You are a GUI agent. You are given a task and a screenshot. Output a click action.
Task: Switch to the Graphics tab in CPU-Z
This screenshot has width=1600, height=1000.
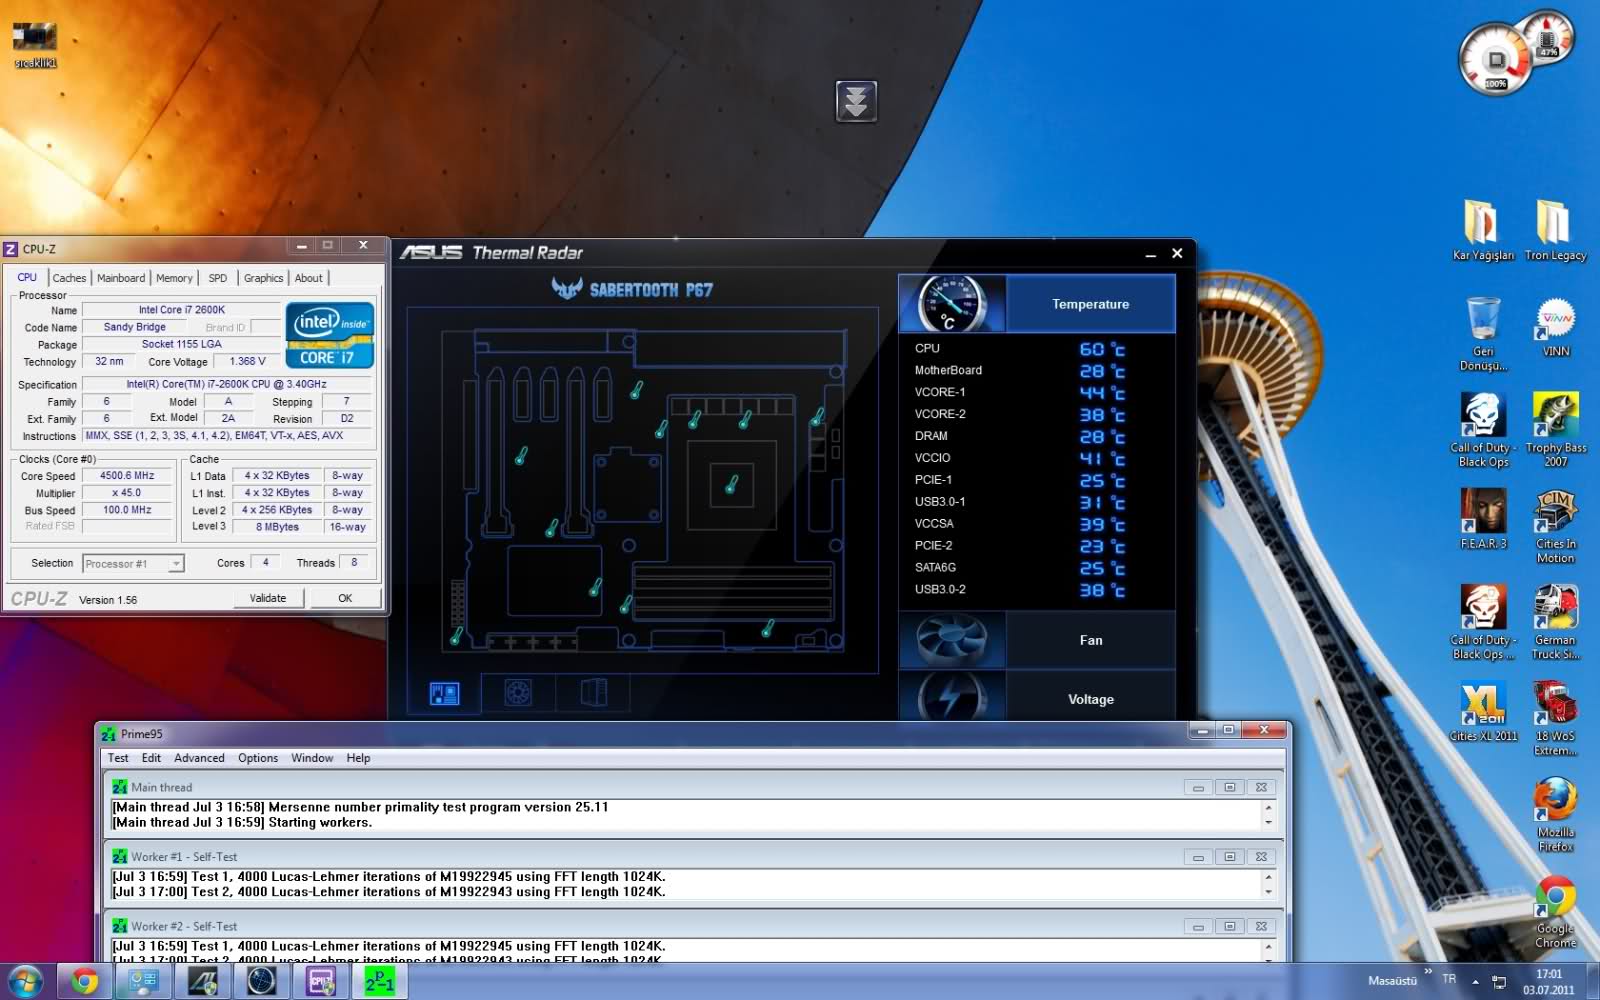click(264, 278)
